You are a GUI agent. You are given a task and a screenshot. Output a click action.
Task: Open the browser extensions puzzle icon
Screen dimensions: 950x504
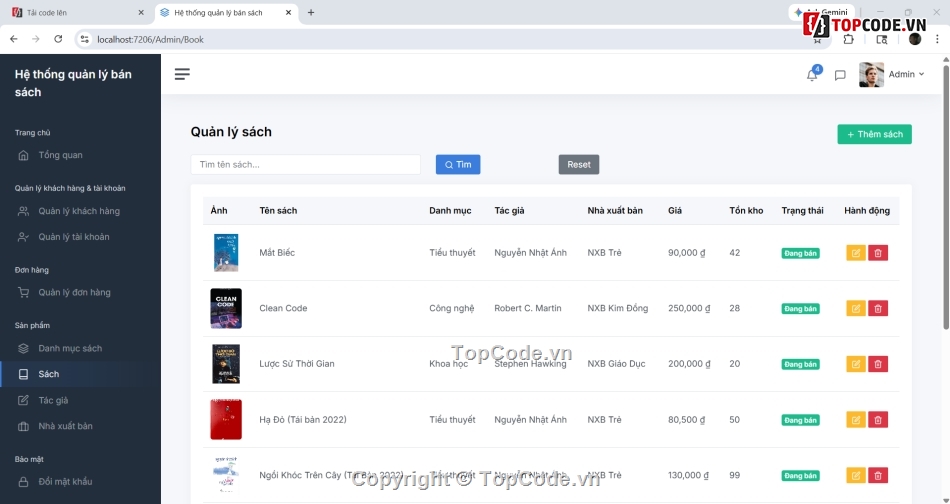[848, 39]
